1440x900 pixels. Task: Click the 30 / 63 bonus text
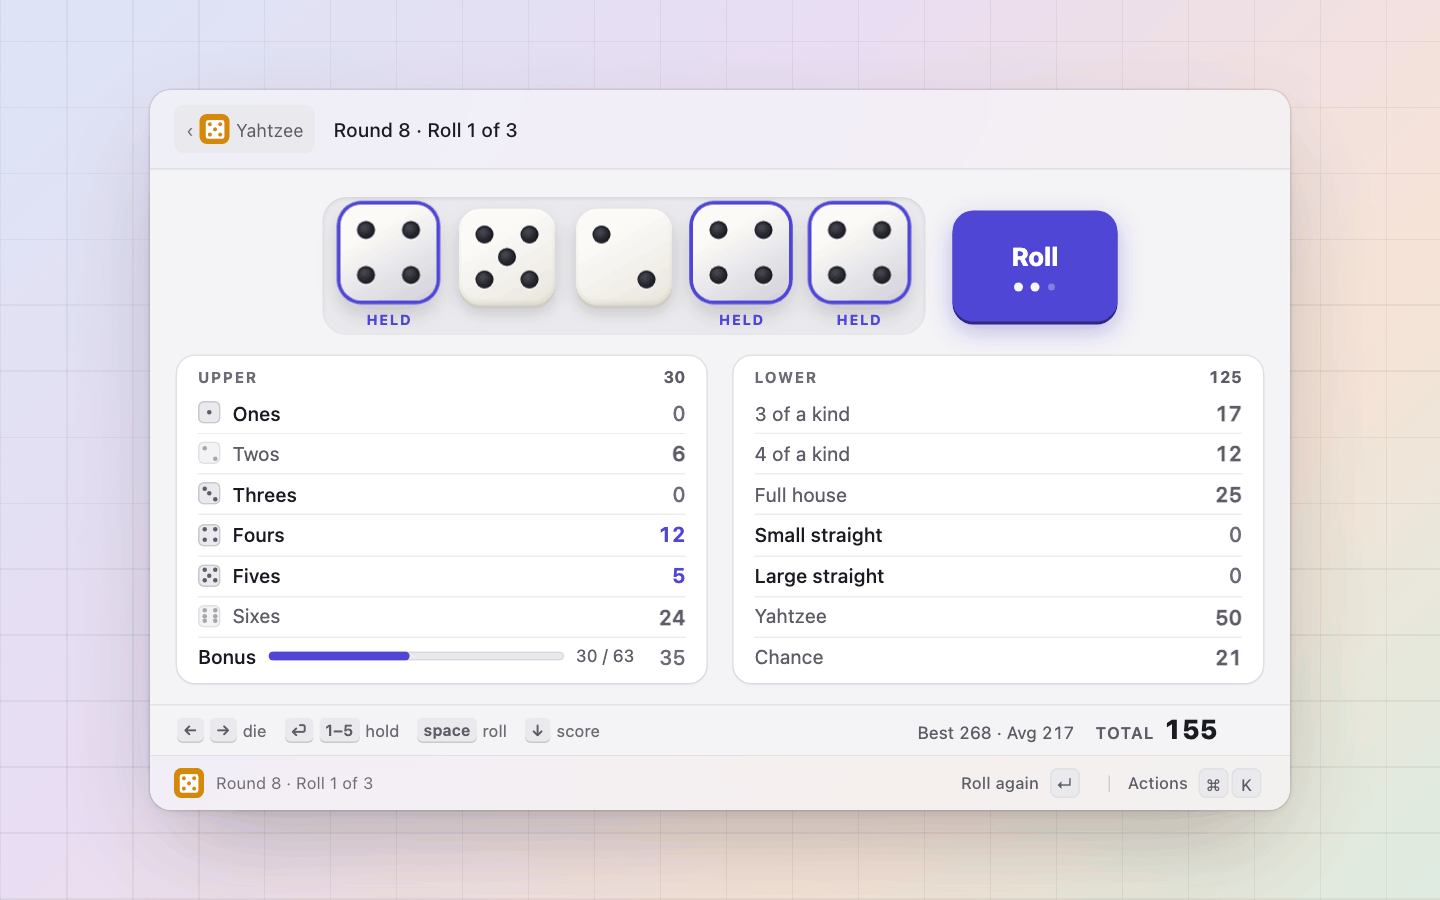(605, 656)
